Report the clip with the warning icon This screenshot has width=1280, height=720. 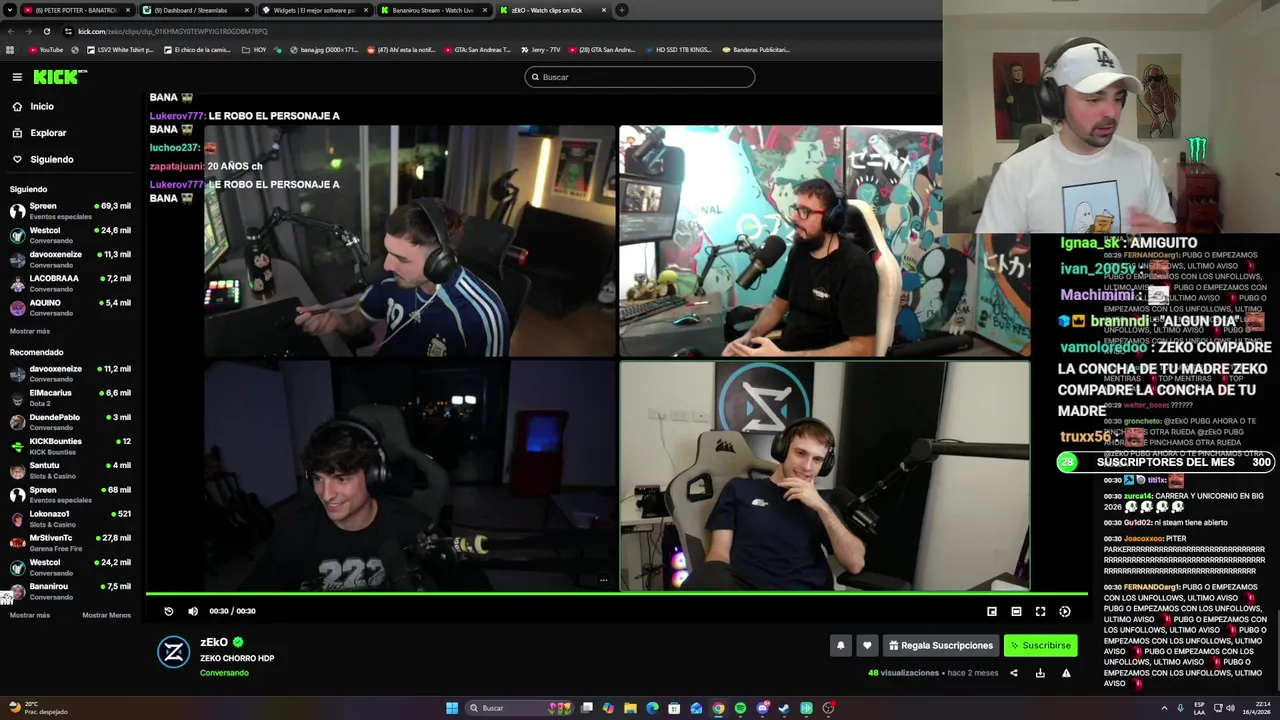click(1066, 673)
